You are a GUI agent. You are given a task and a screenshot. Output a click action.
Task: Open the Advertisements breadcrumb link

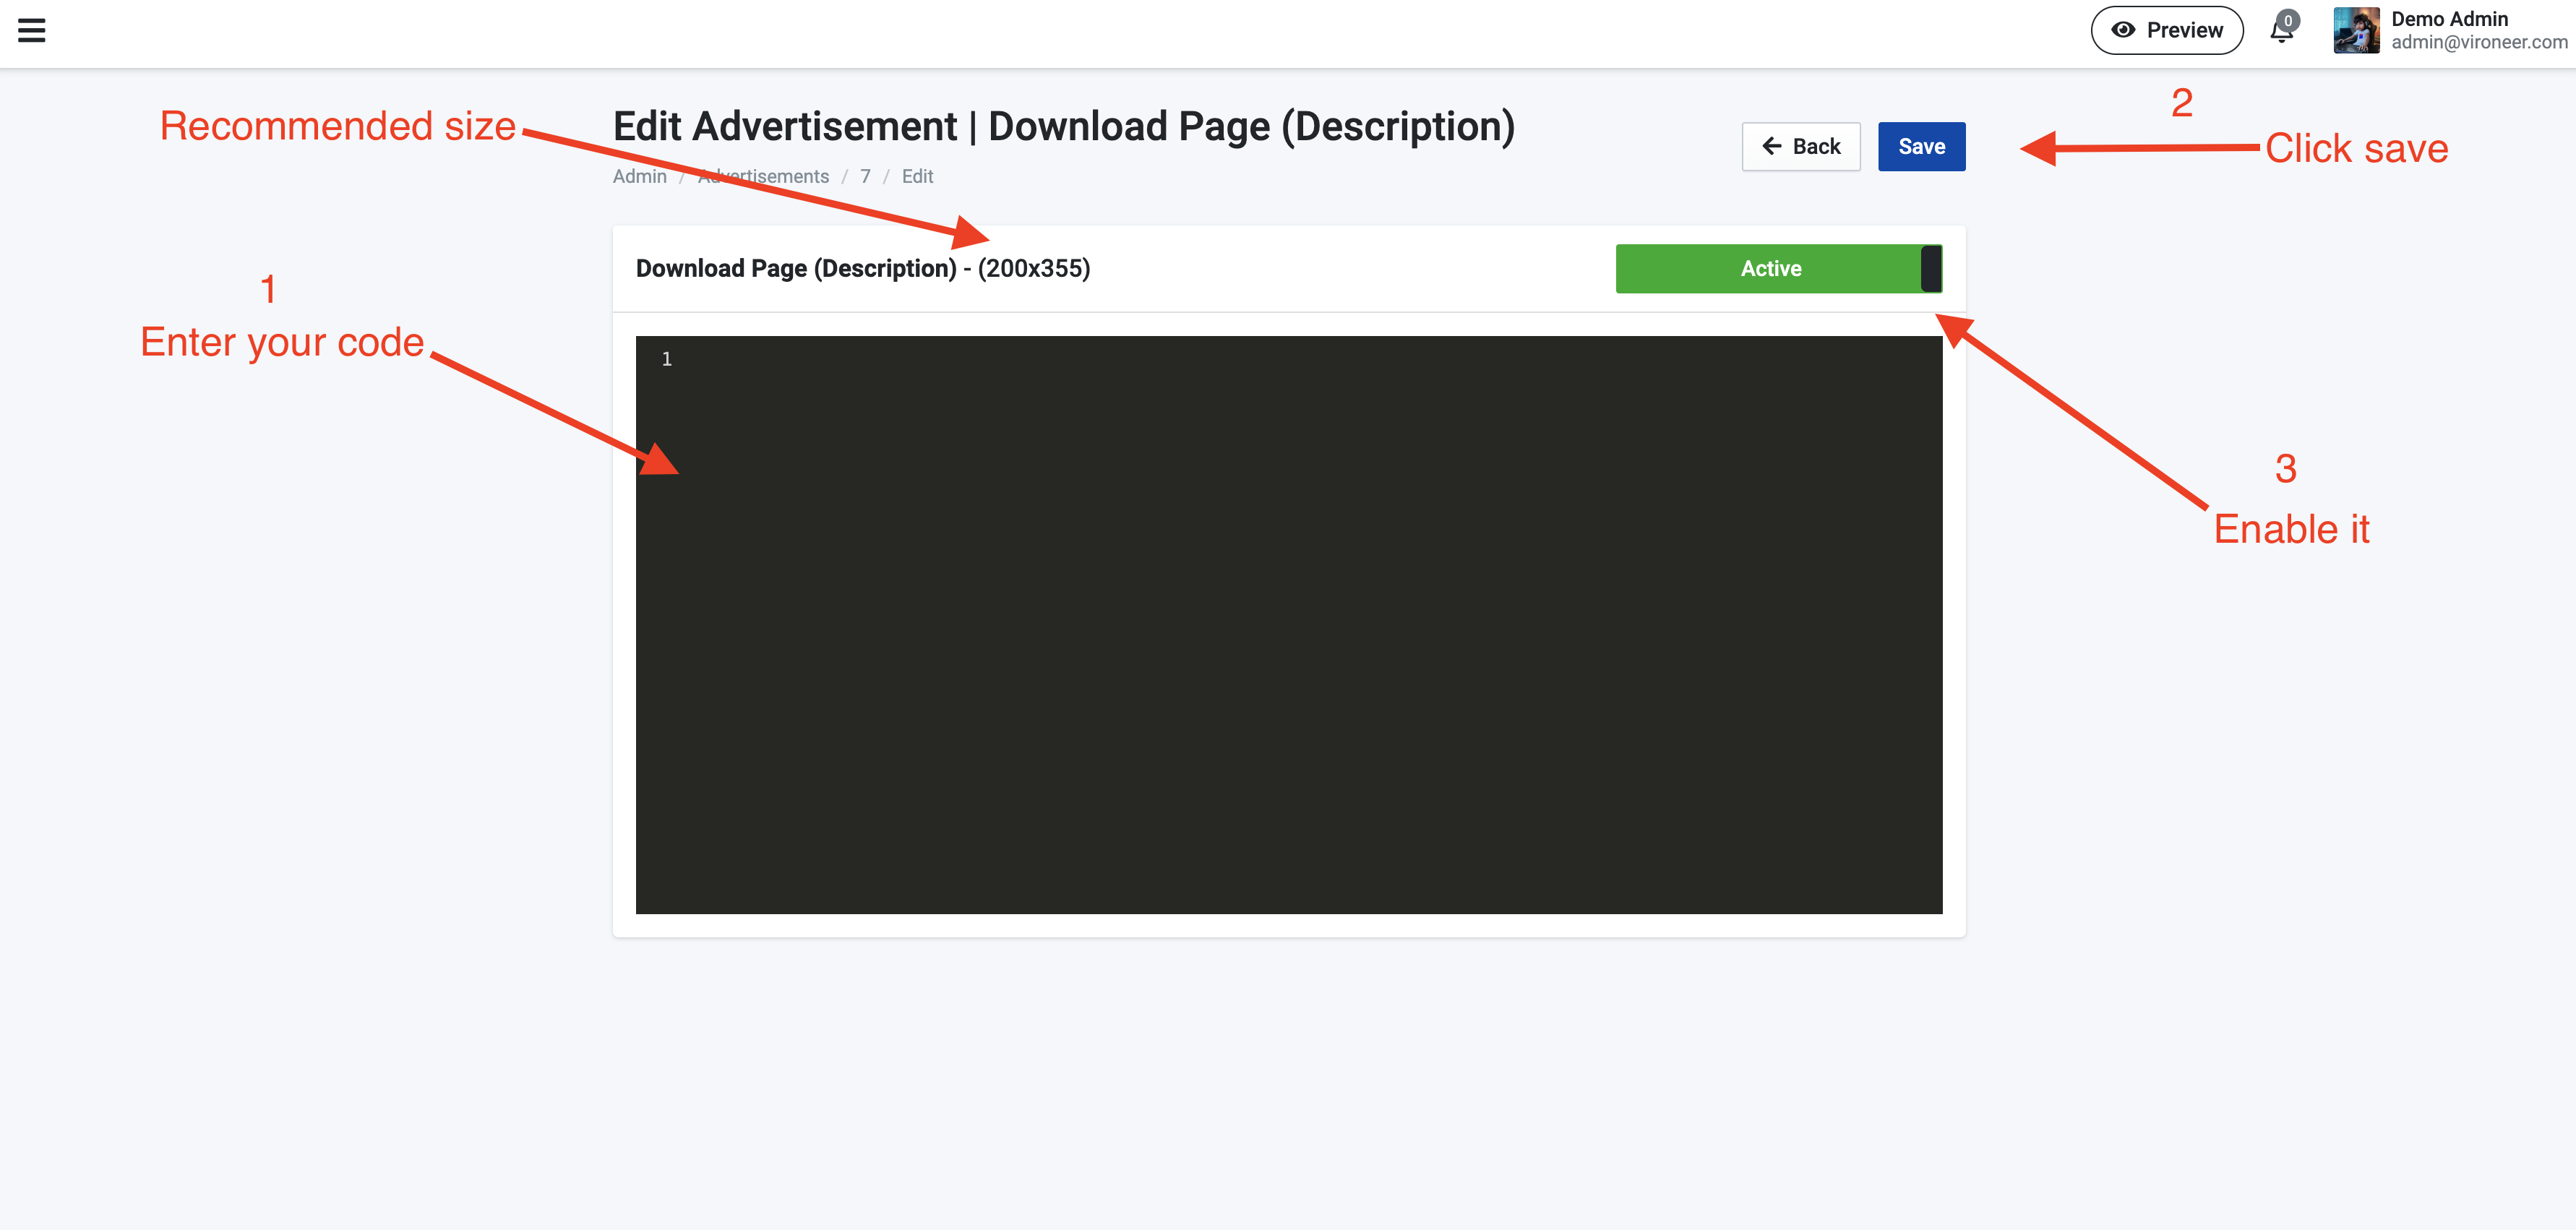(x=790, y=176)
